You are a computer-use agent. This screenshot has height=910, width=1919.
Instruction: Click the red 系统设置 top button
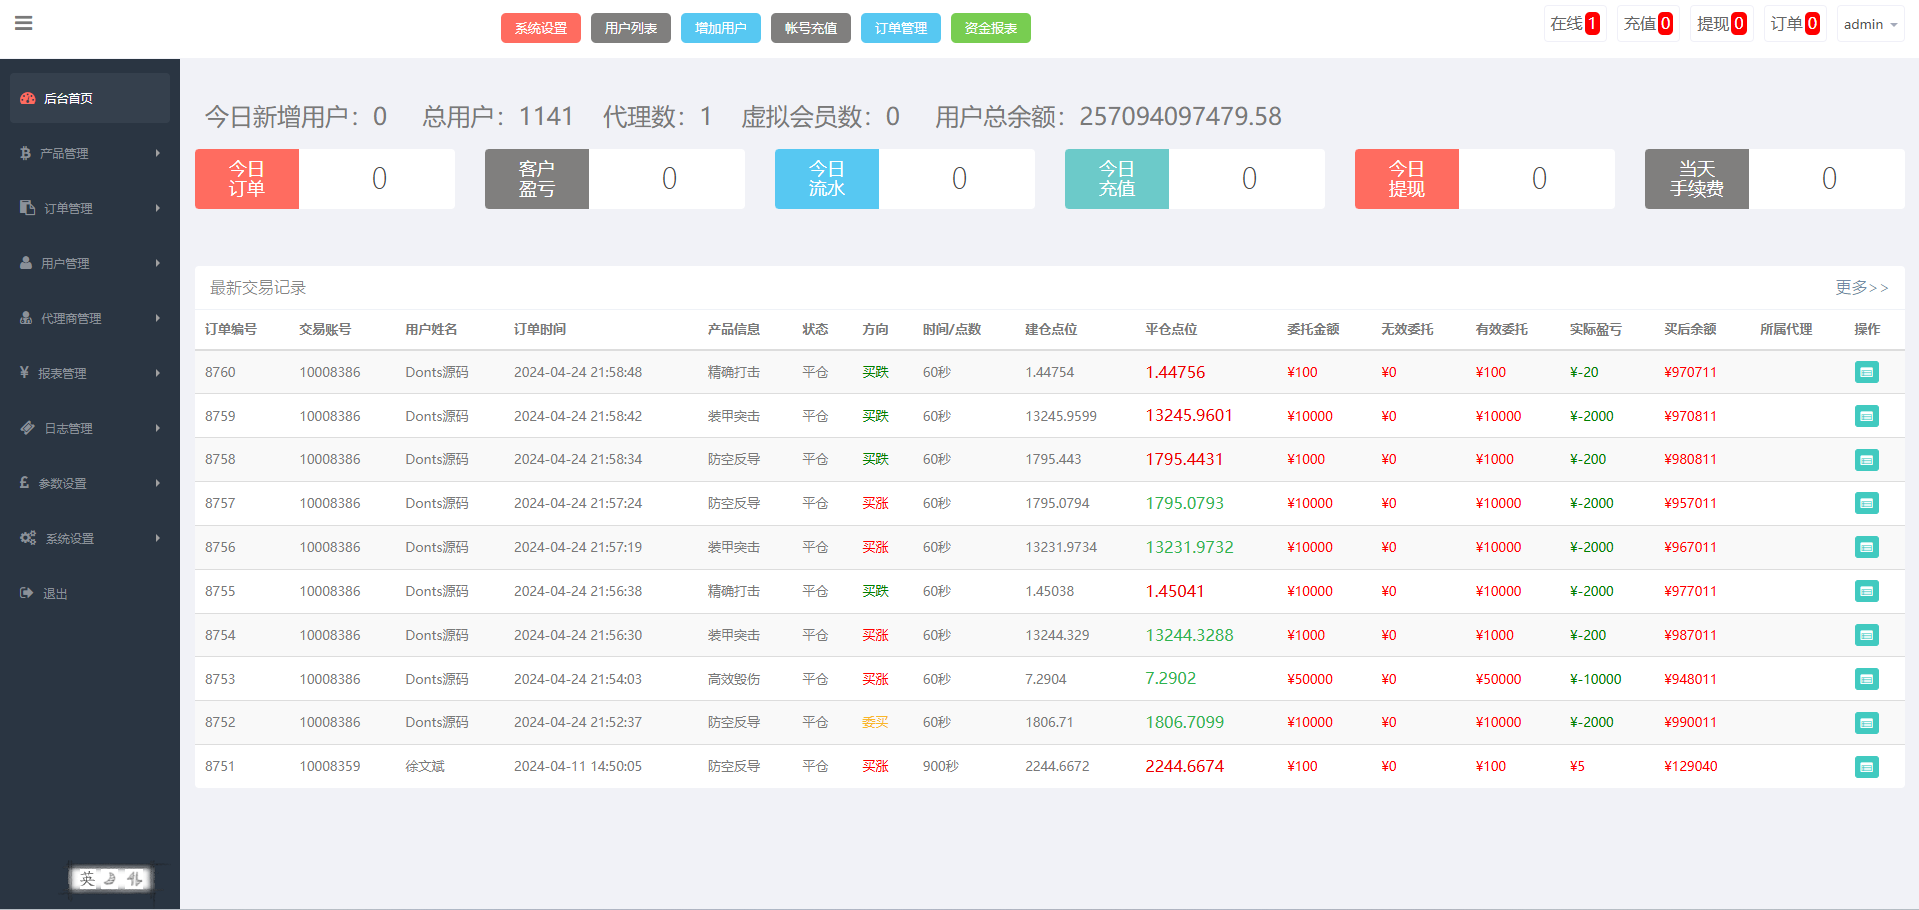point(540,28)
